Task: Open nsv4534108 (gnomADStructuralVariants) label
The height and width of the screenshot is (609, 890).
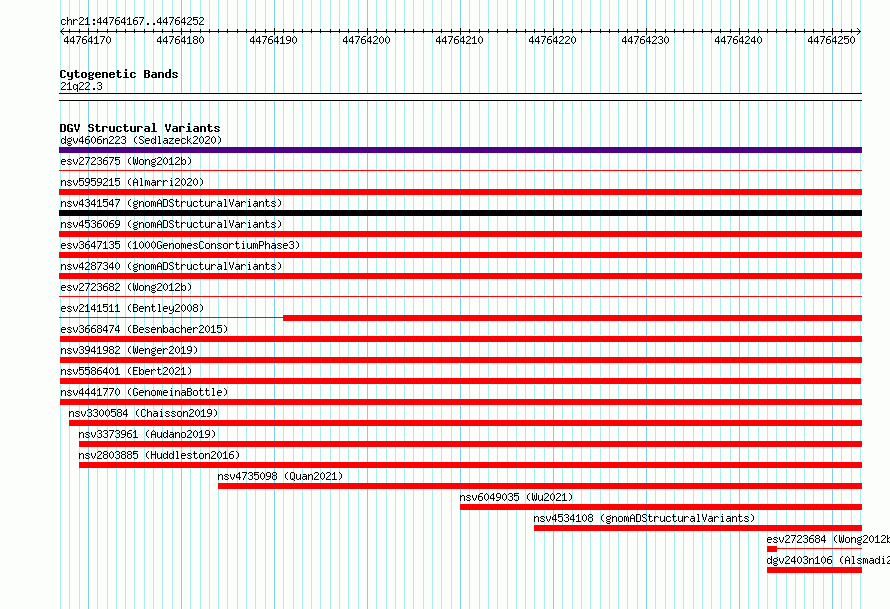Action: [x=644, y=518]
